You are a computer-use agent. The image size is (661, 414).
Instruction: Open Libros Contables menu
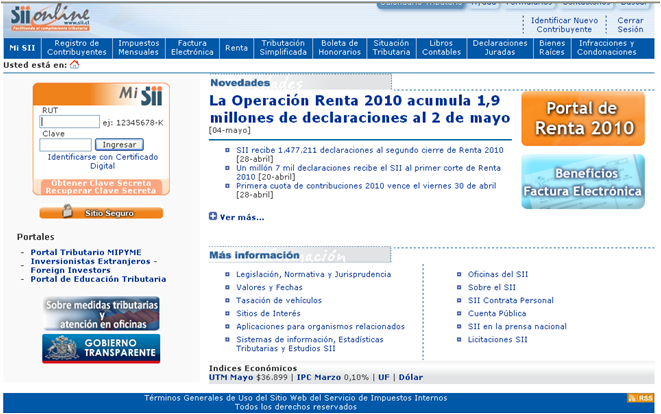pyautogui.click(x=441, y=48)
